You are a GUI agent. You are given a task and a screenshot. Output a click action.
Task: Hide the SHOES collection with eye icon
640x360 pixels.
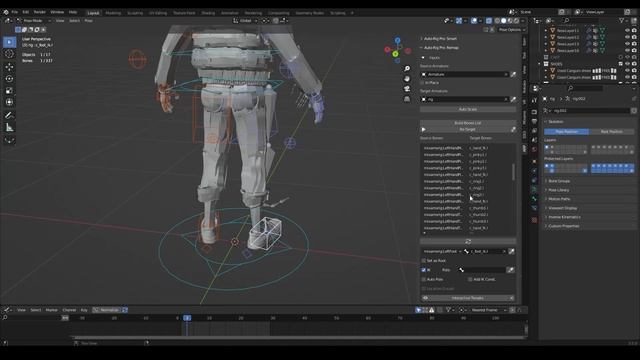[627, 64]
